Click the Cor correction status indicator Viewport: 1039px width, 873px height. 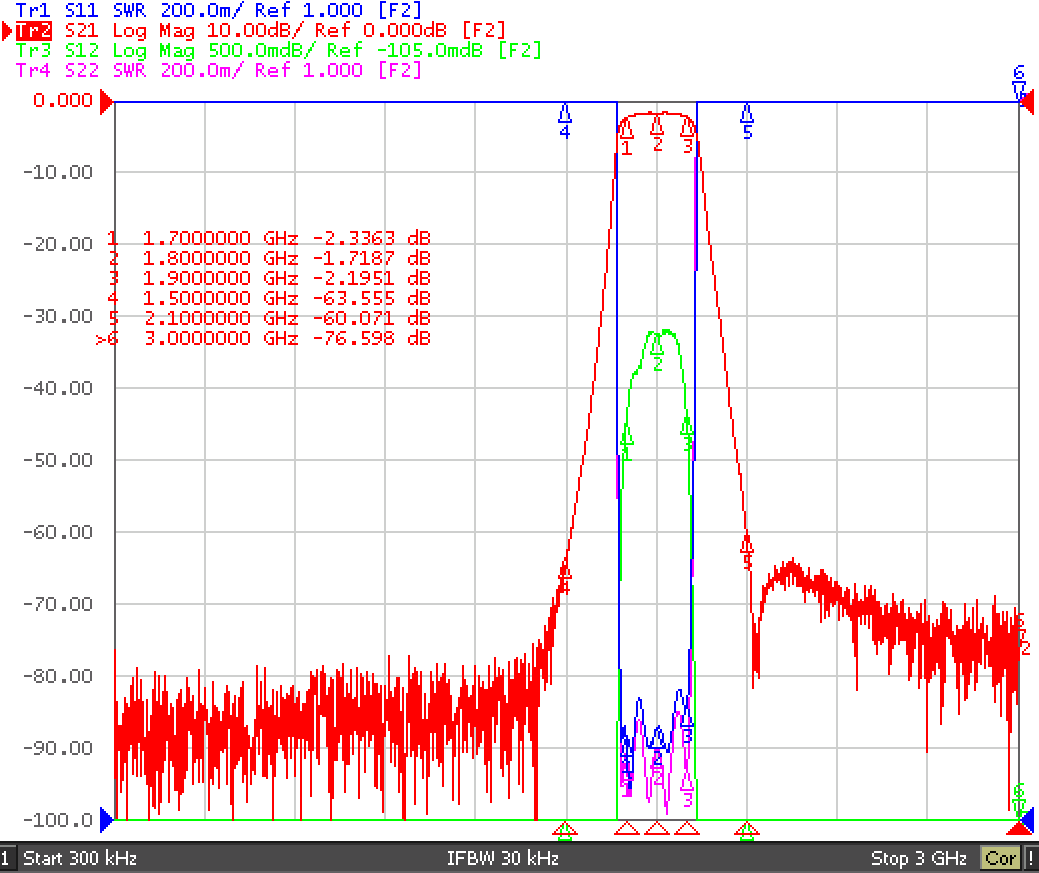click(x=1000, y=858)
